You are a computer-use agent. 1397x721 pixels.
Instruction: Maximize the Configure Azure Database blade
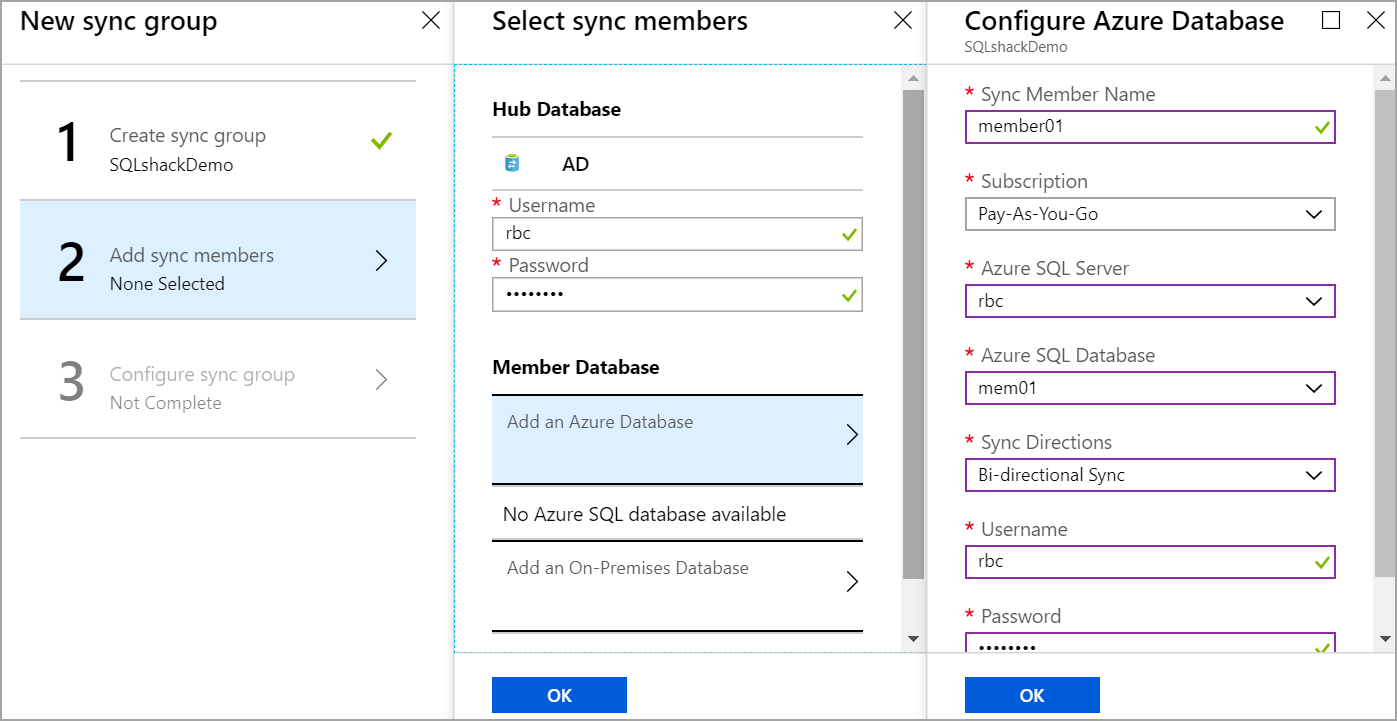pos(1331,21)
